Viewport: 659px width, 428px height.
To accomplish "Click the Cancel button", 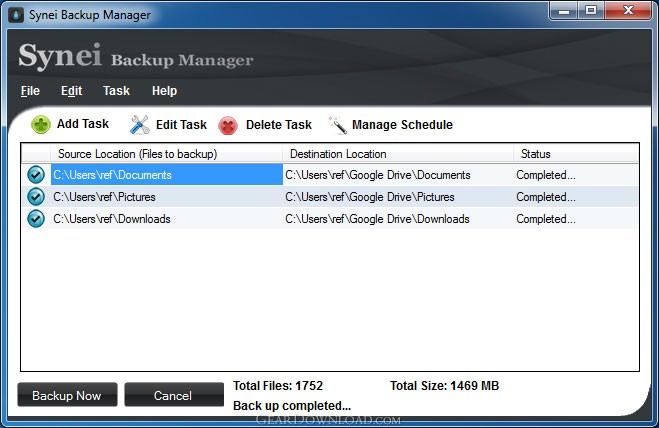I will point(174,395).
